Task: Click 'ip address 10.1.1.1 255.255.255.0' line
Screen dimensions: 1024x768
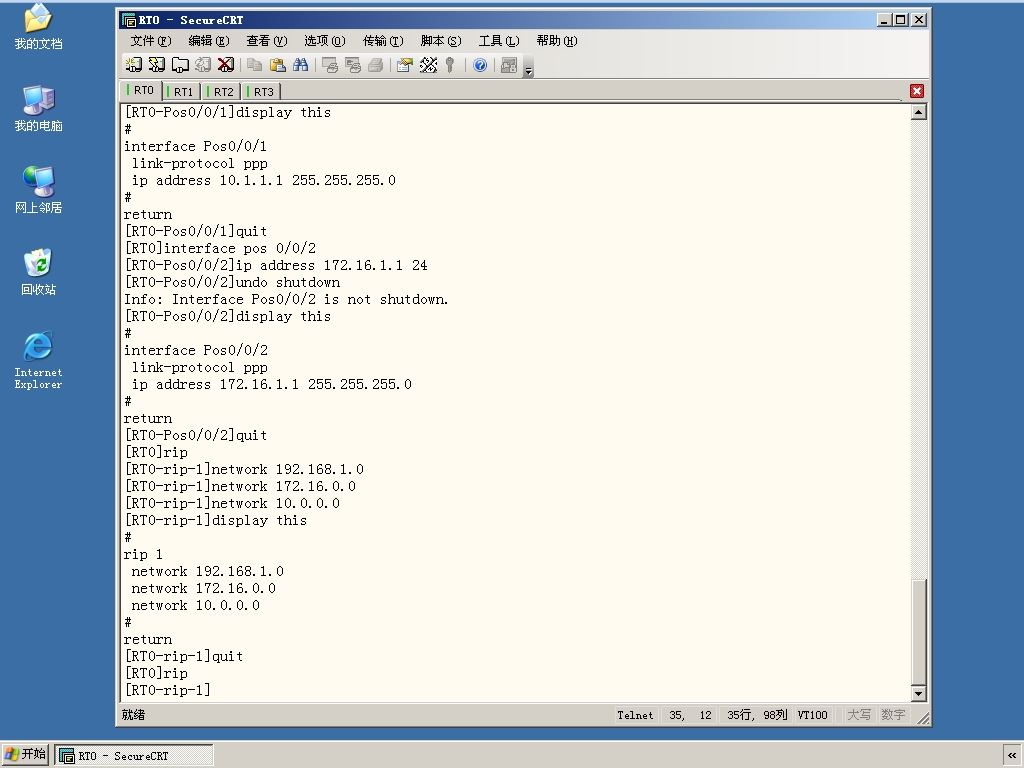Action: pos(263,180)
